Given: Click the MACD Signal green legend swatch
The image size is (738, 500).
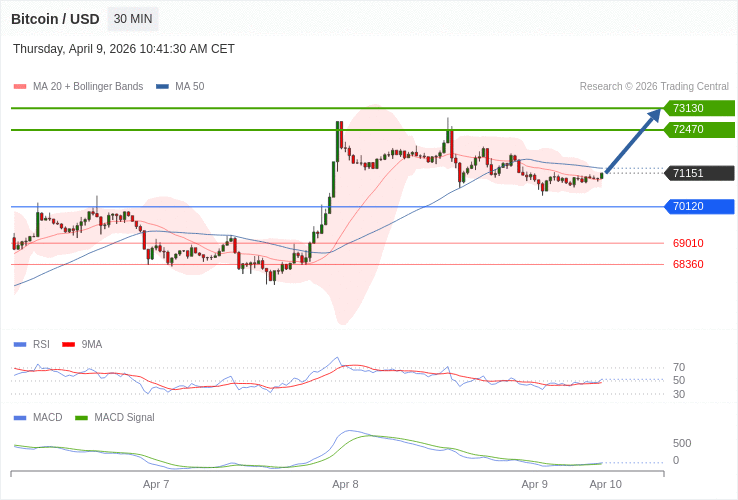Looking at the screenshot, I should click(82, 418).
